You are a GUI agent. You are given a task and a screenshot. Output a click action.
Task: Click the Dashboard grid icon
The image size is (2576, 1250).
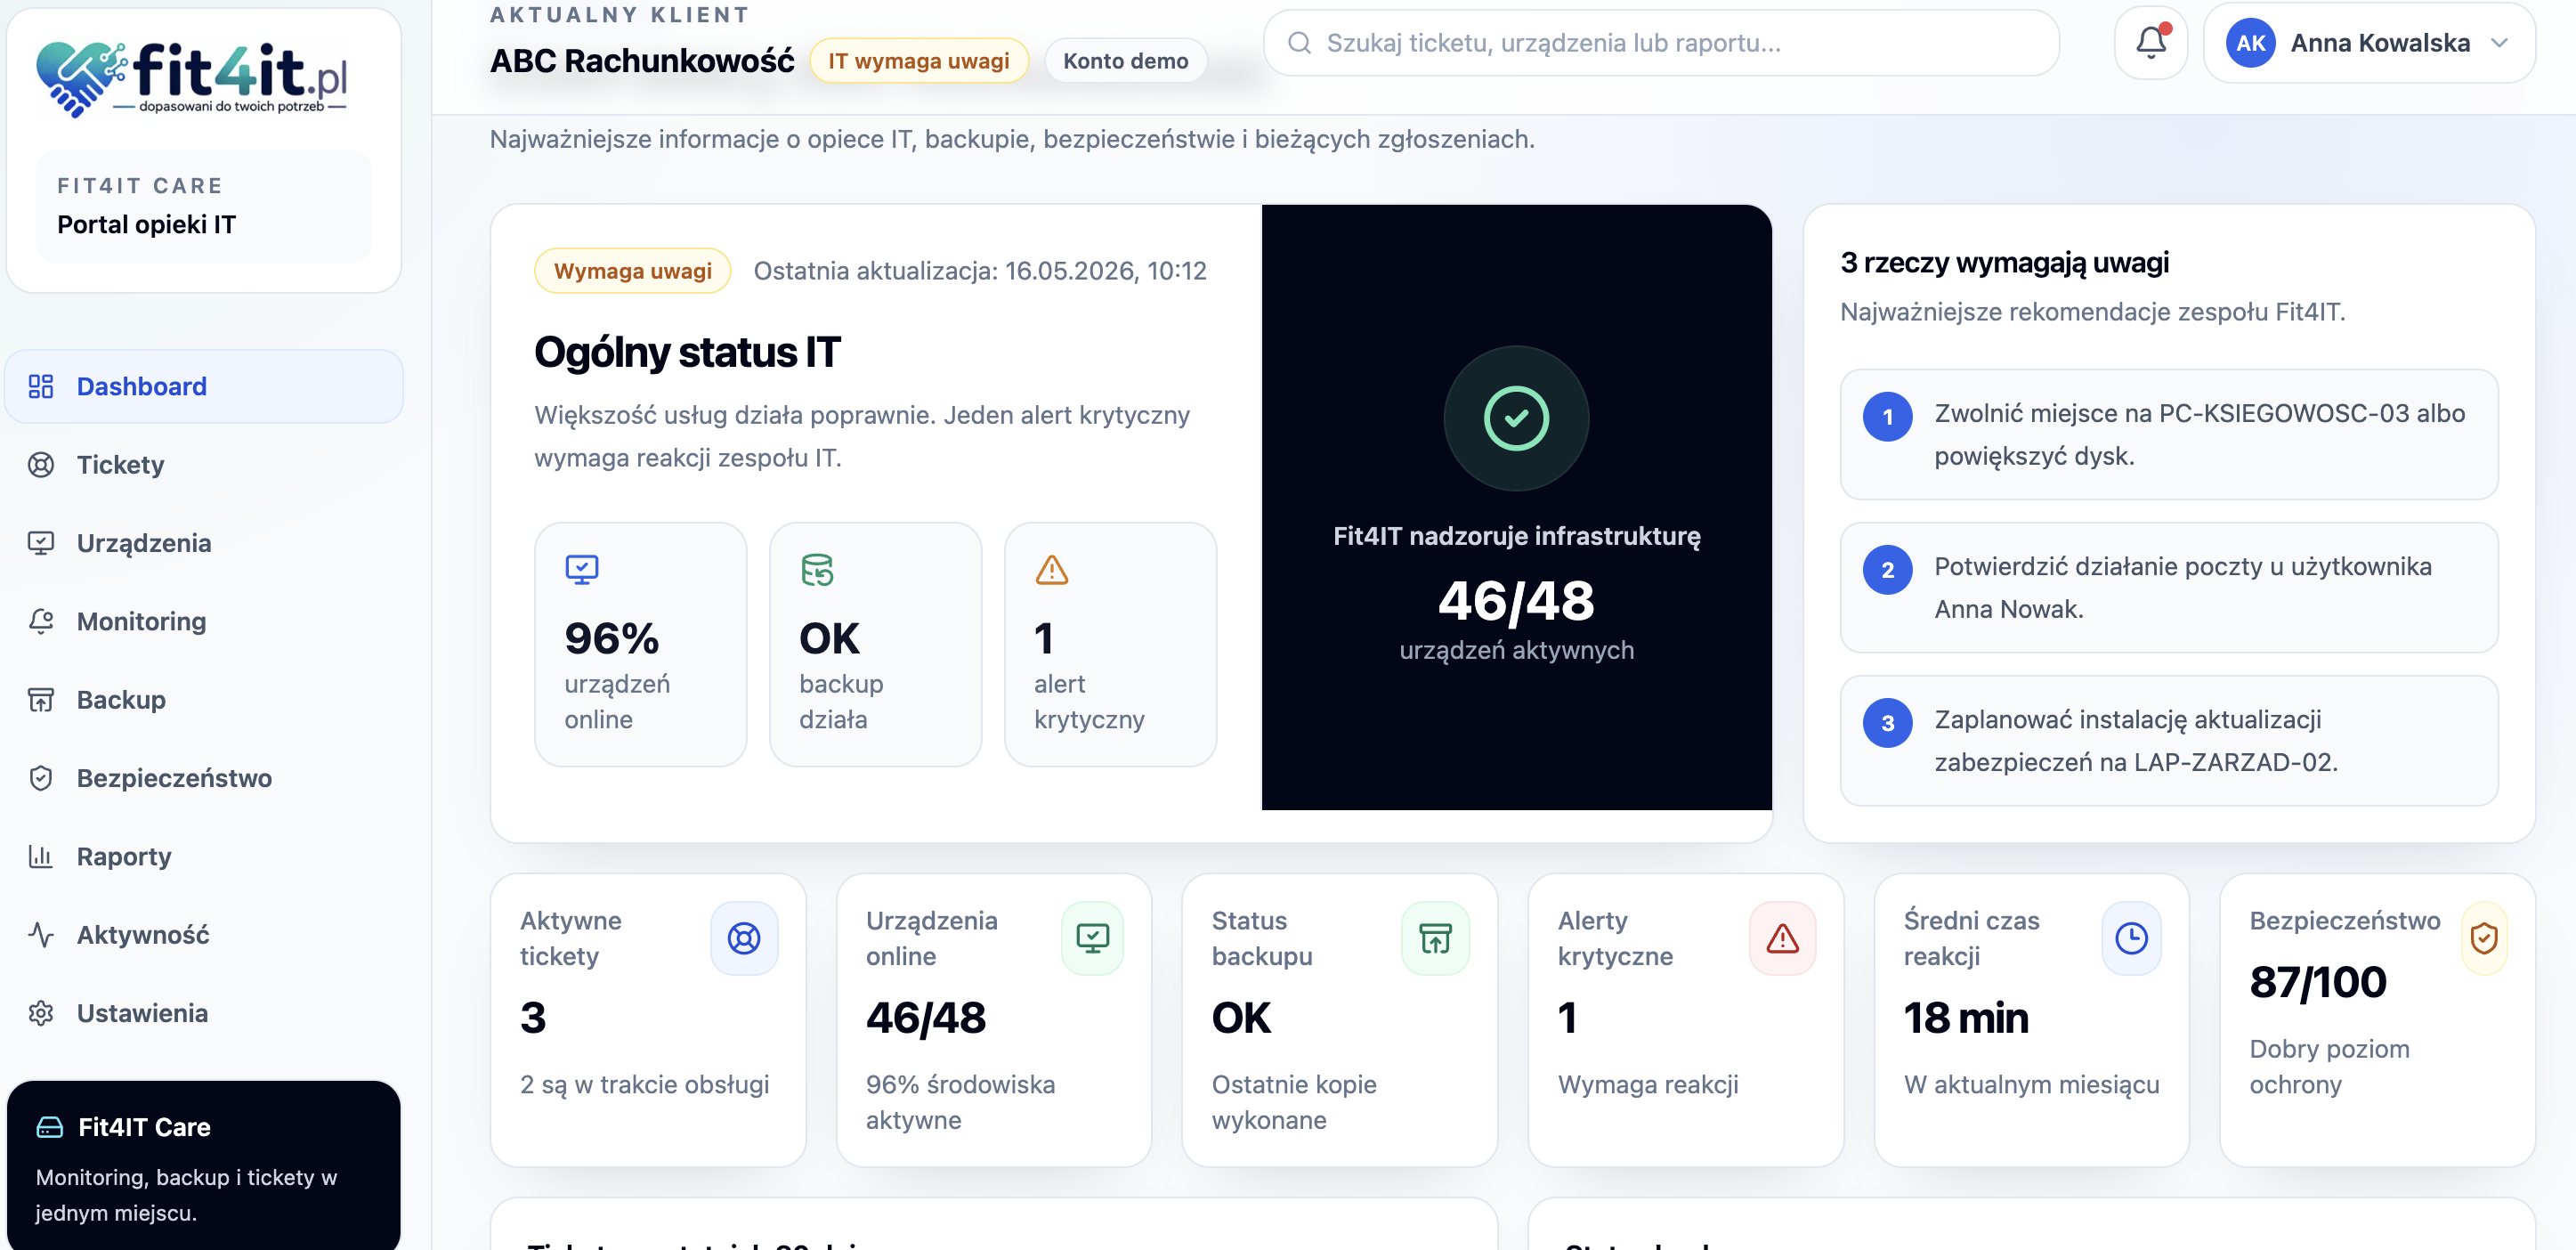coord(41,386)
